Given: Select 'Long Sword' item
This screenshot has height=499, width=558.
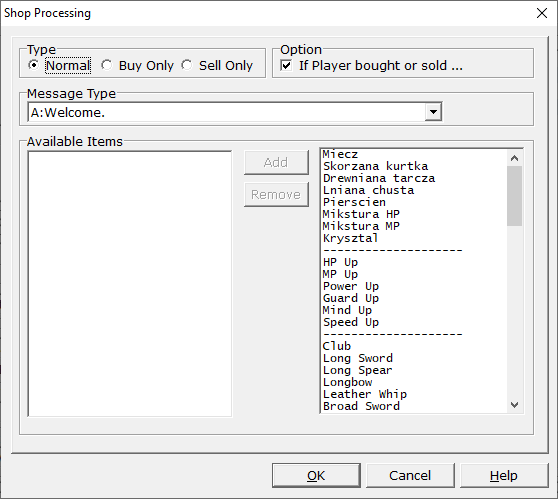Looking at the screenshot, I should (x=414, y=358).
